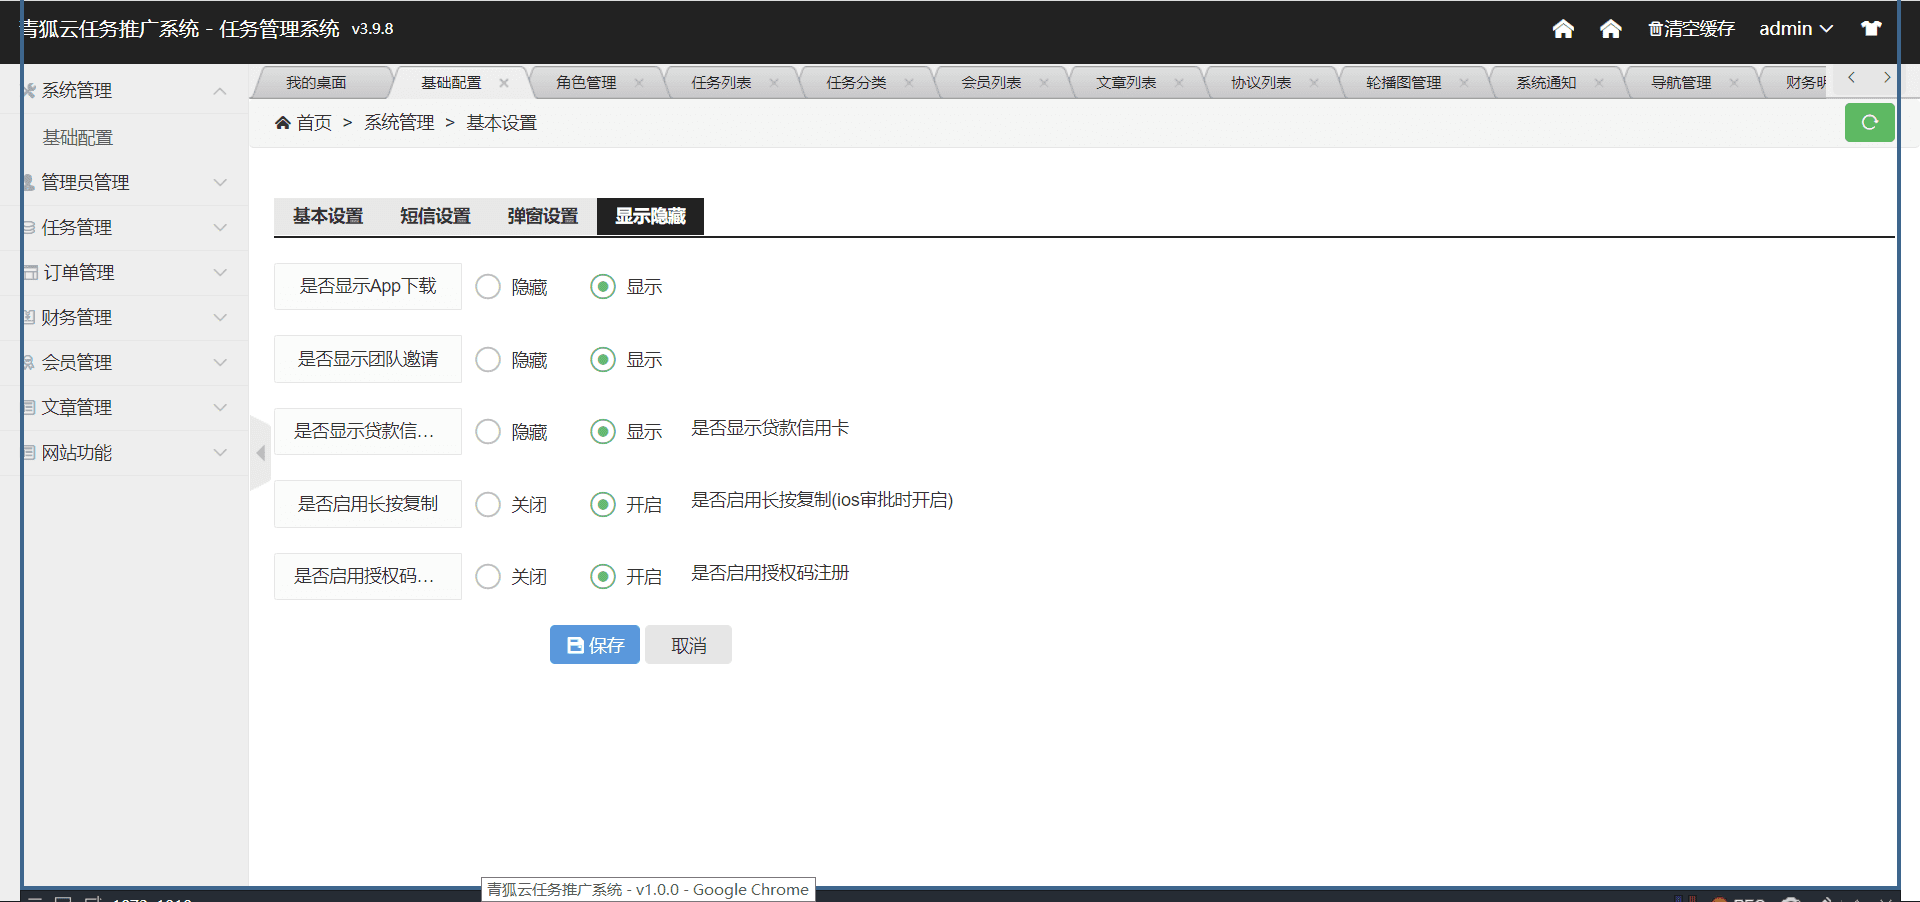Open the 会员列表 page tab
This screenshot has height=902, width=1920.
tap(990, 83)
